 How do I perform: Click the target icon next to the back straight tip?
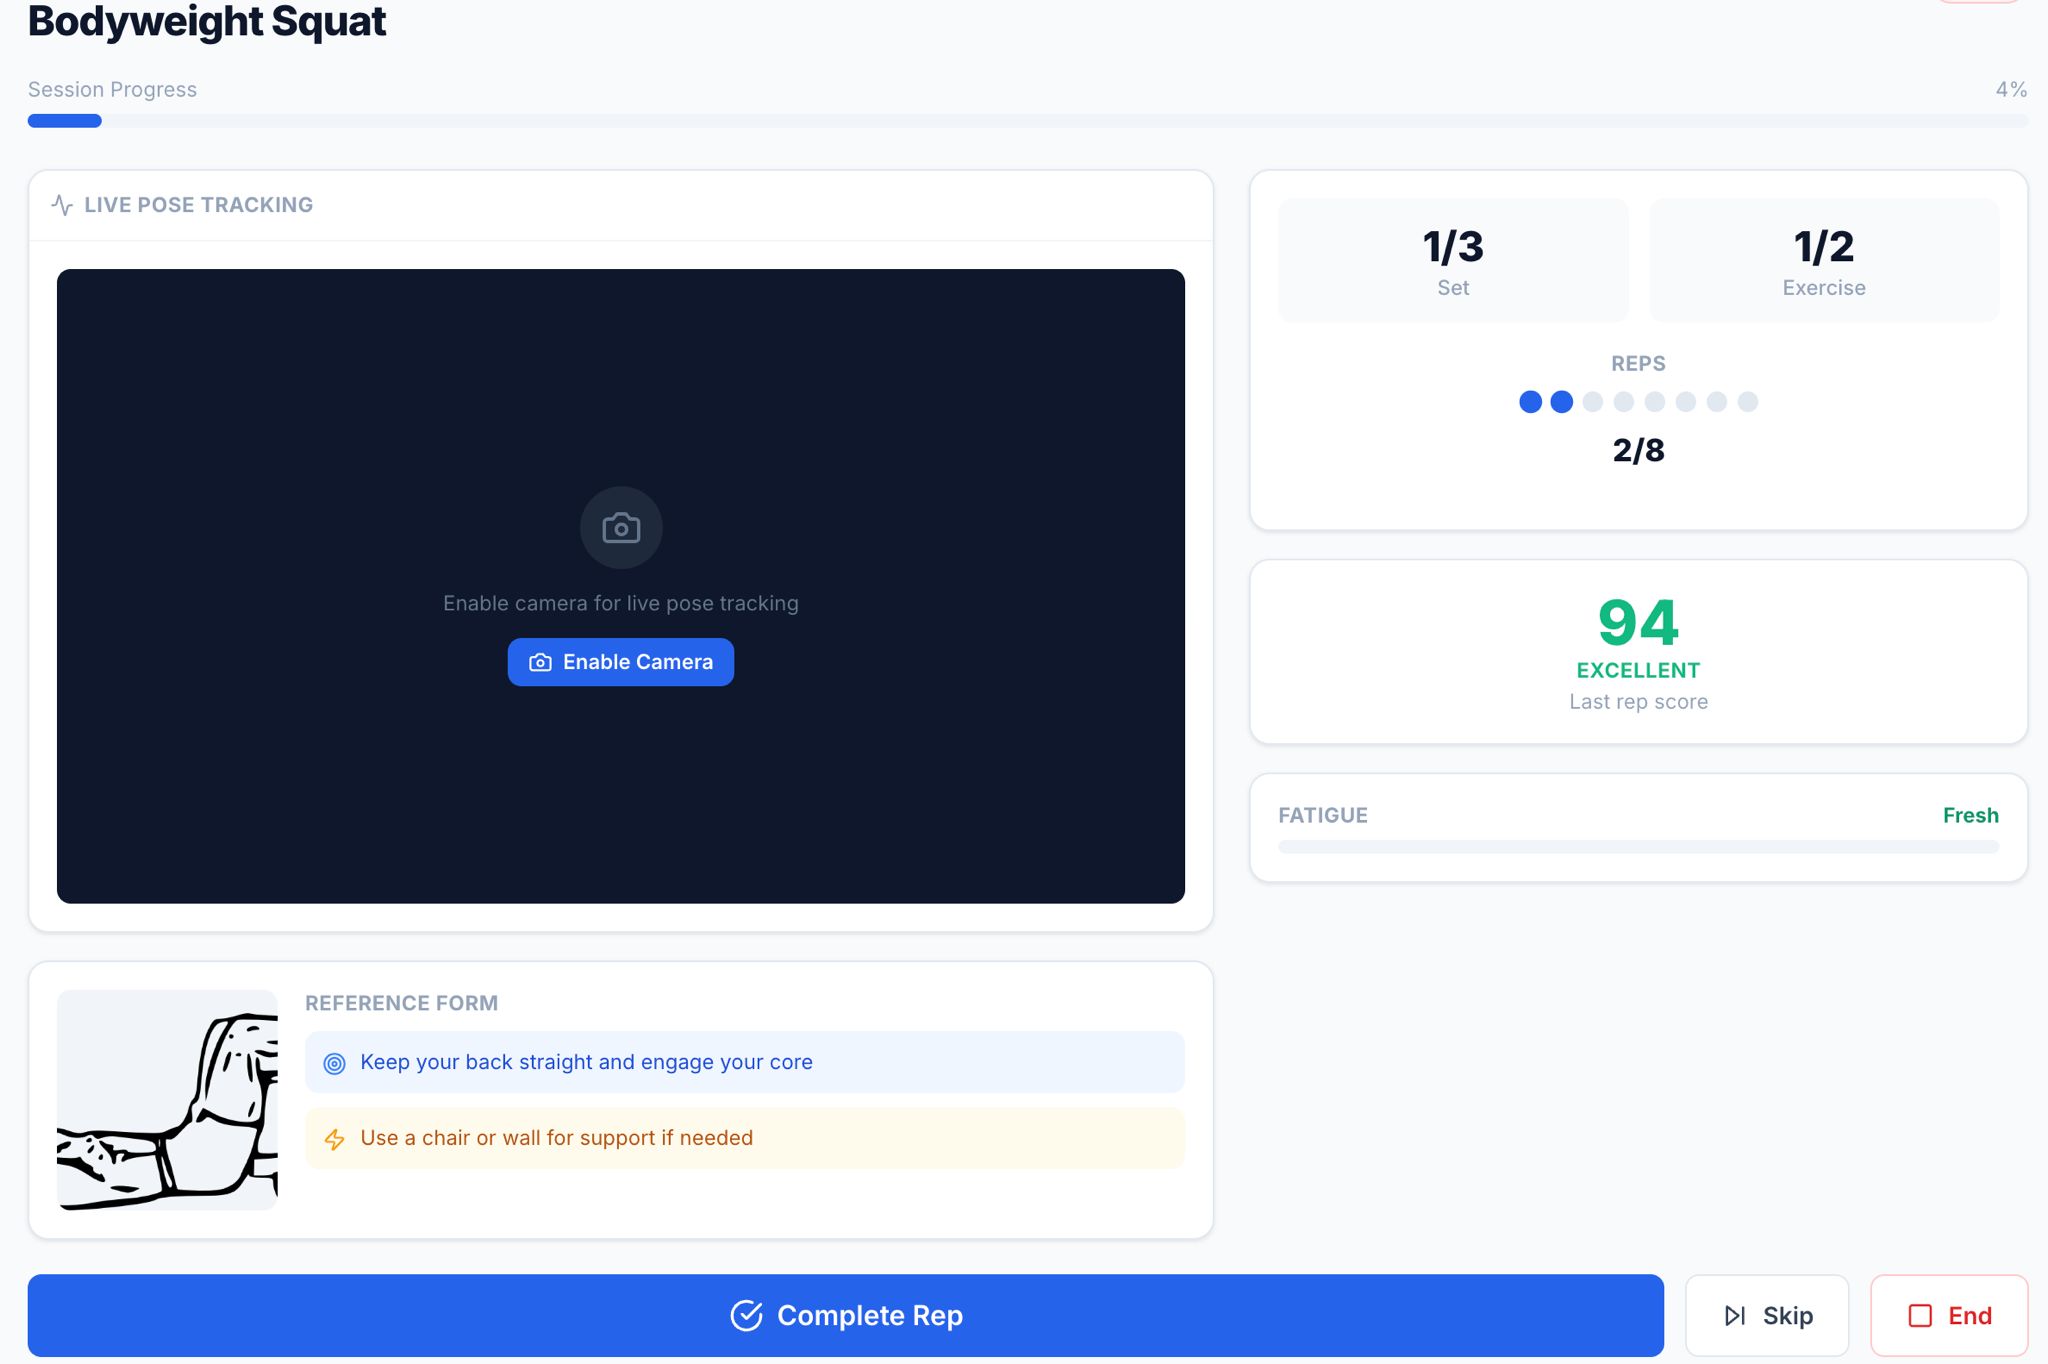pyautogui.click(x=335, y=1063)
